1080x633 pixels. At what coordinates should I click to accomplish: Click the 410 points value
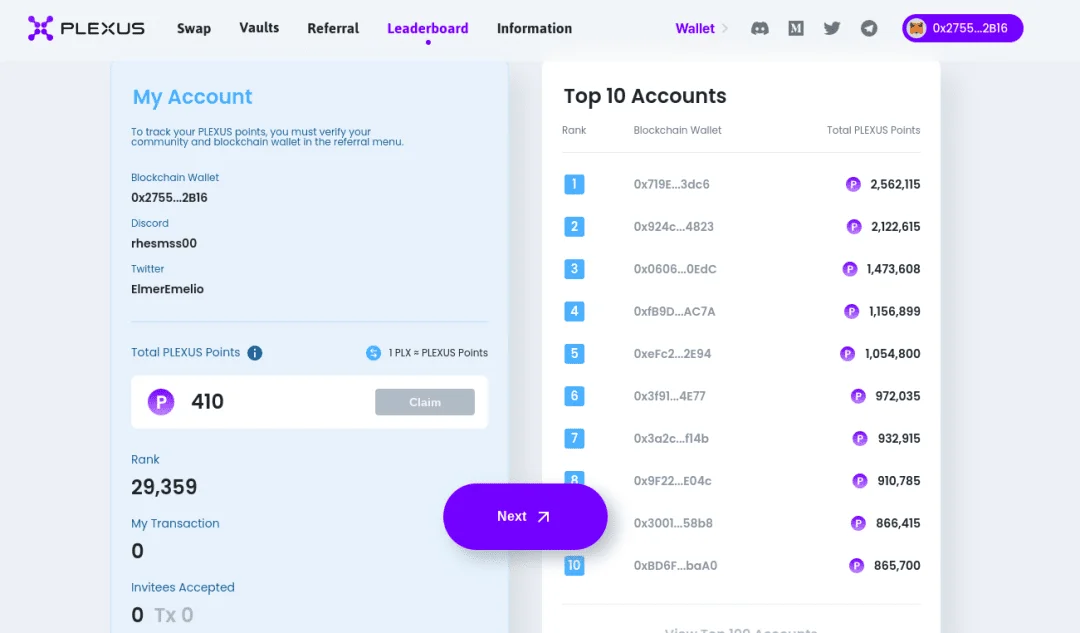point(207,402)
